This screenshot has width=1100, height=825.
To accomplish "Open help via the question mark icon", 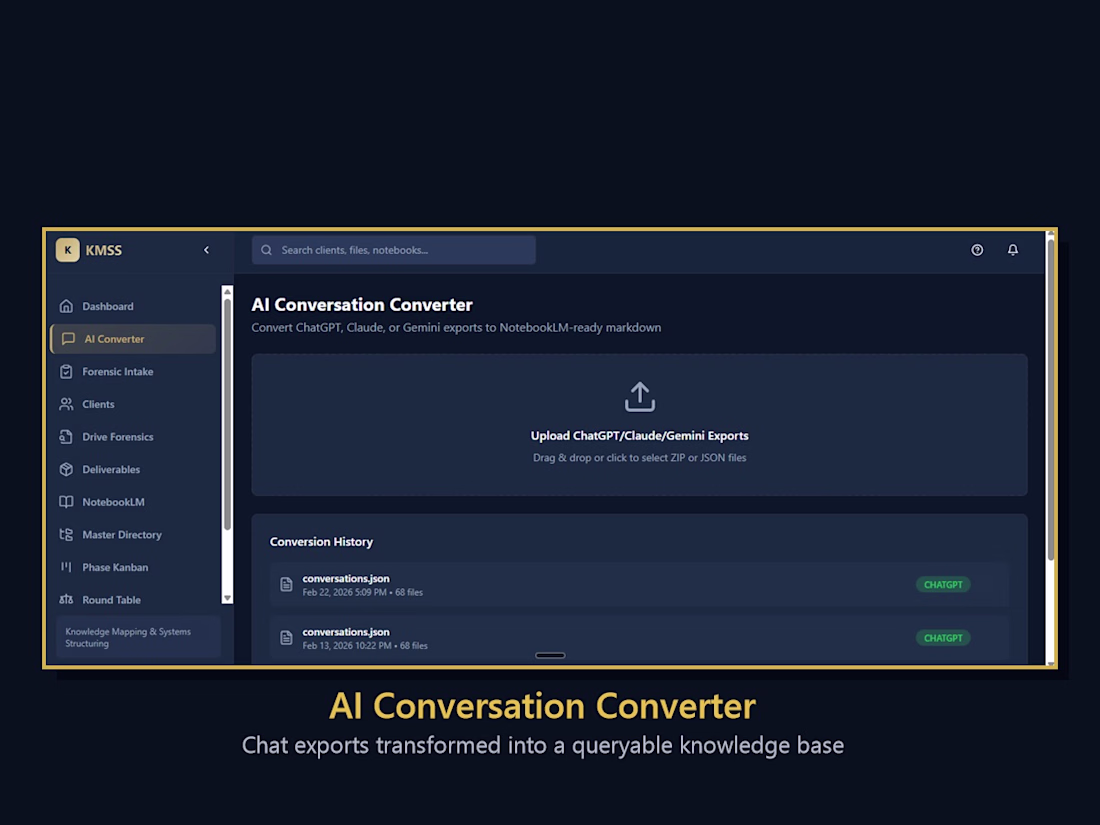I will click(977, 250).
